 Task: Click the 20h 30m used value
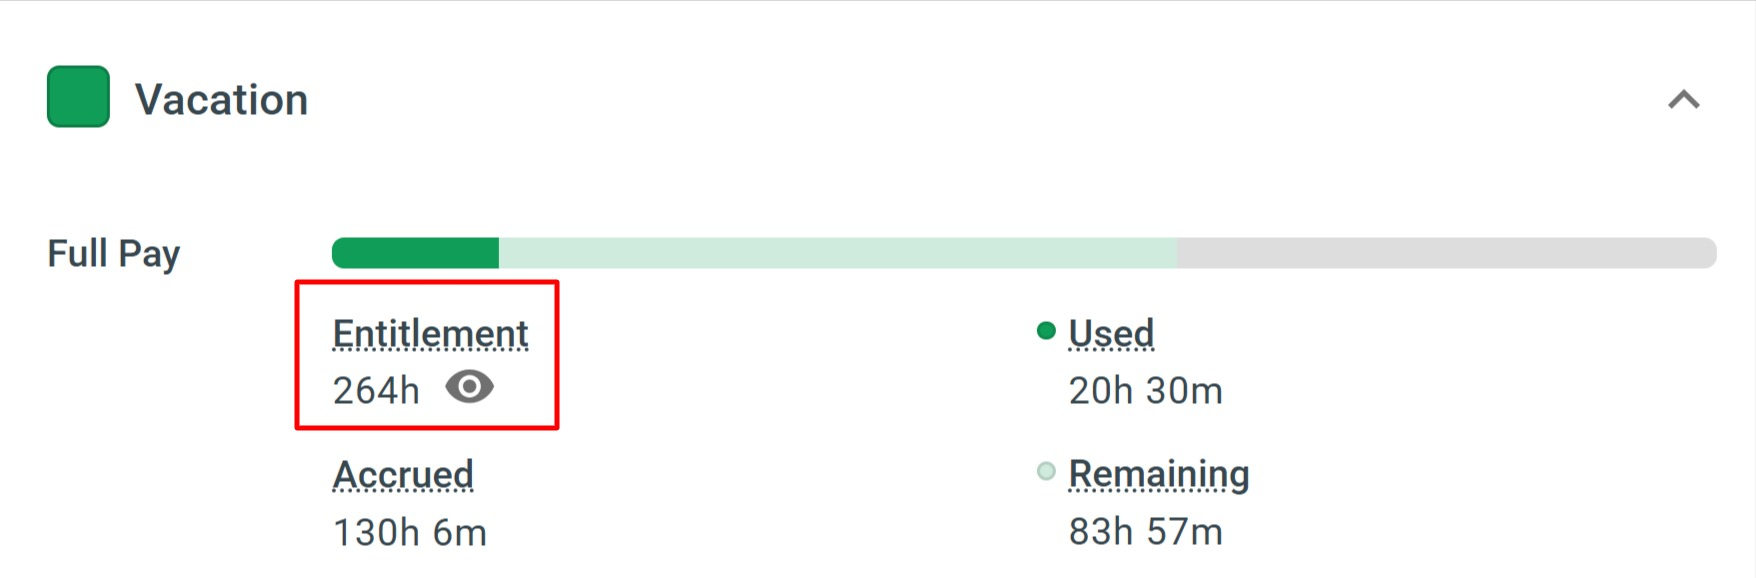tap(1145, 391)
